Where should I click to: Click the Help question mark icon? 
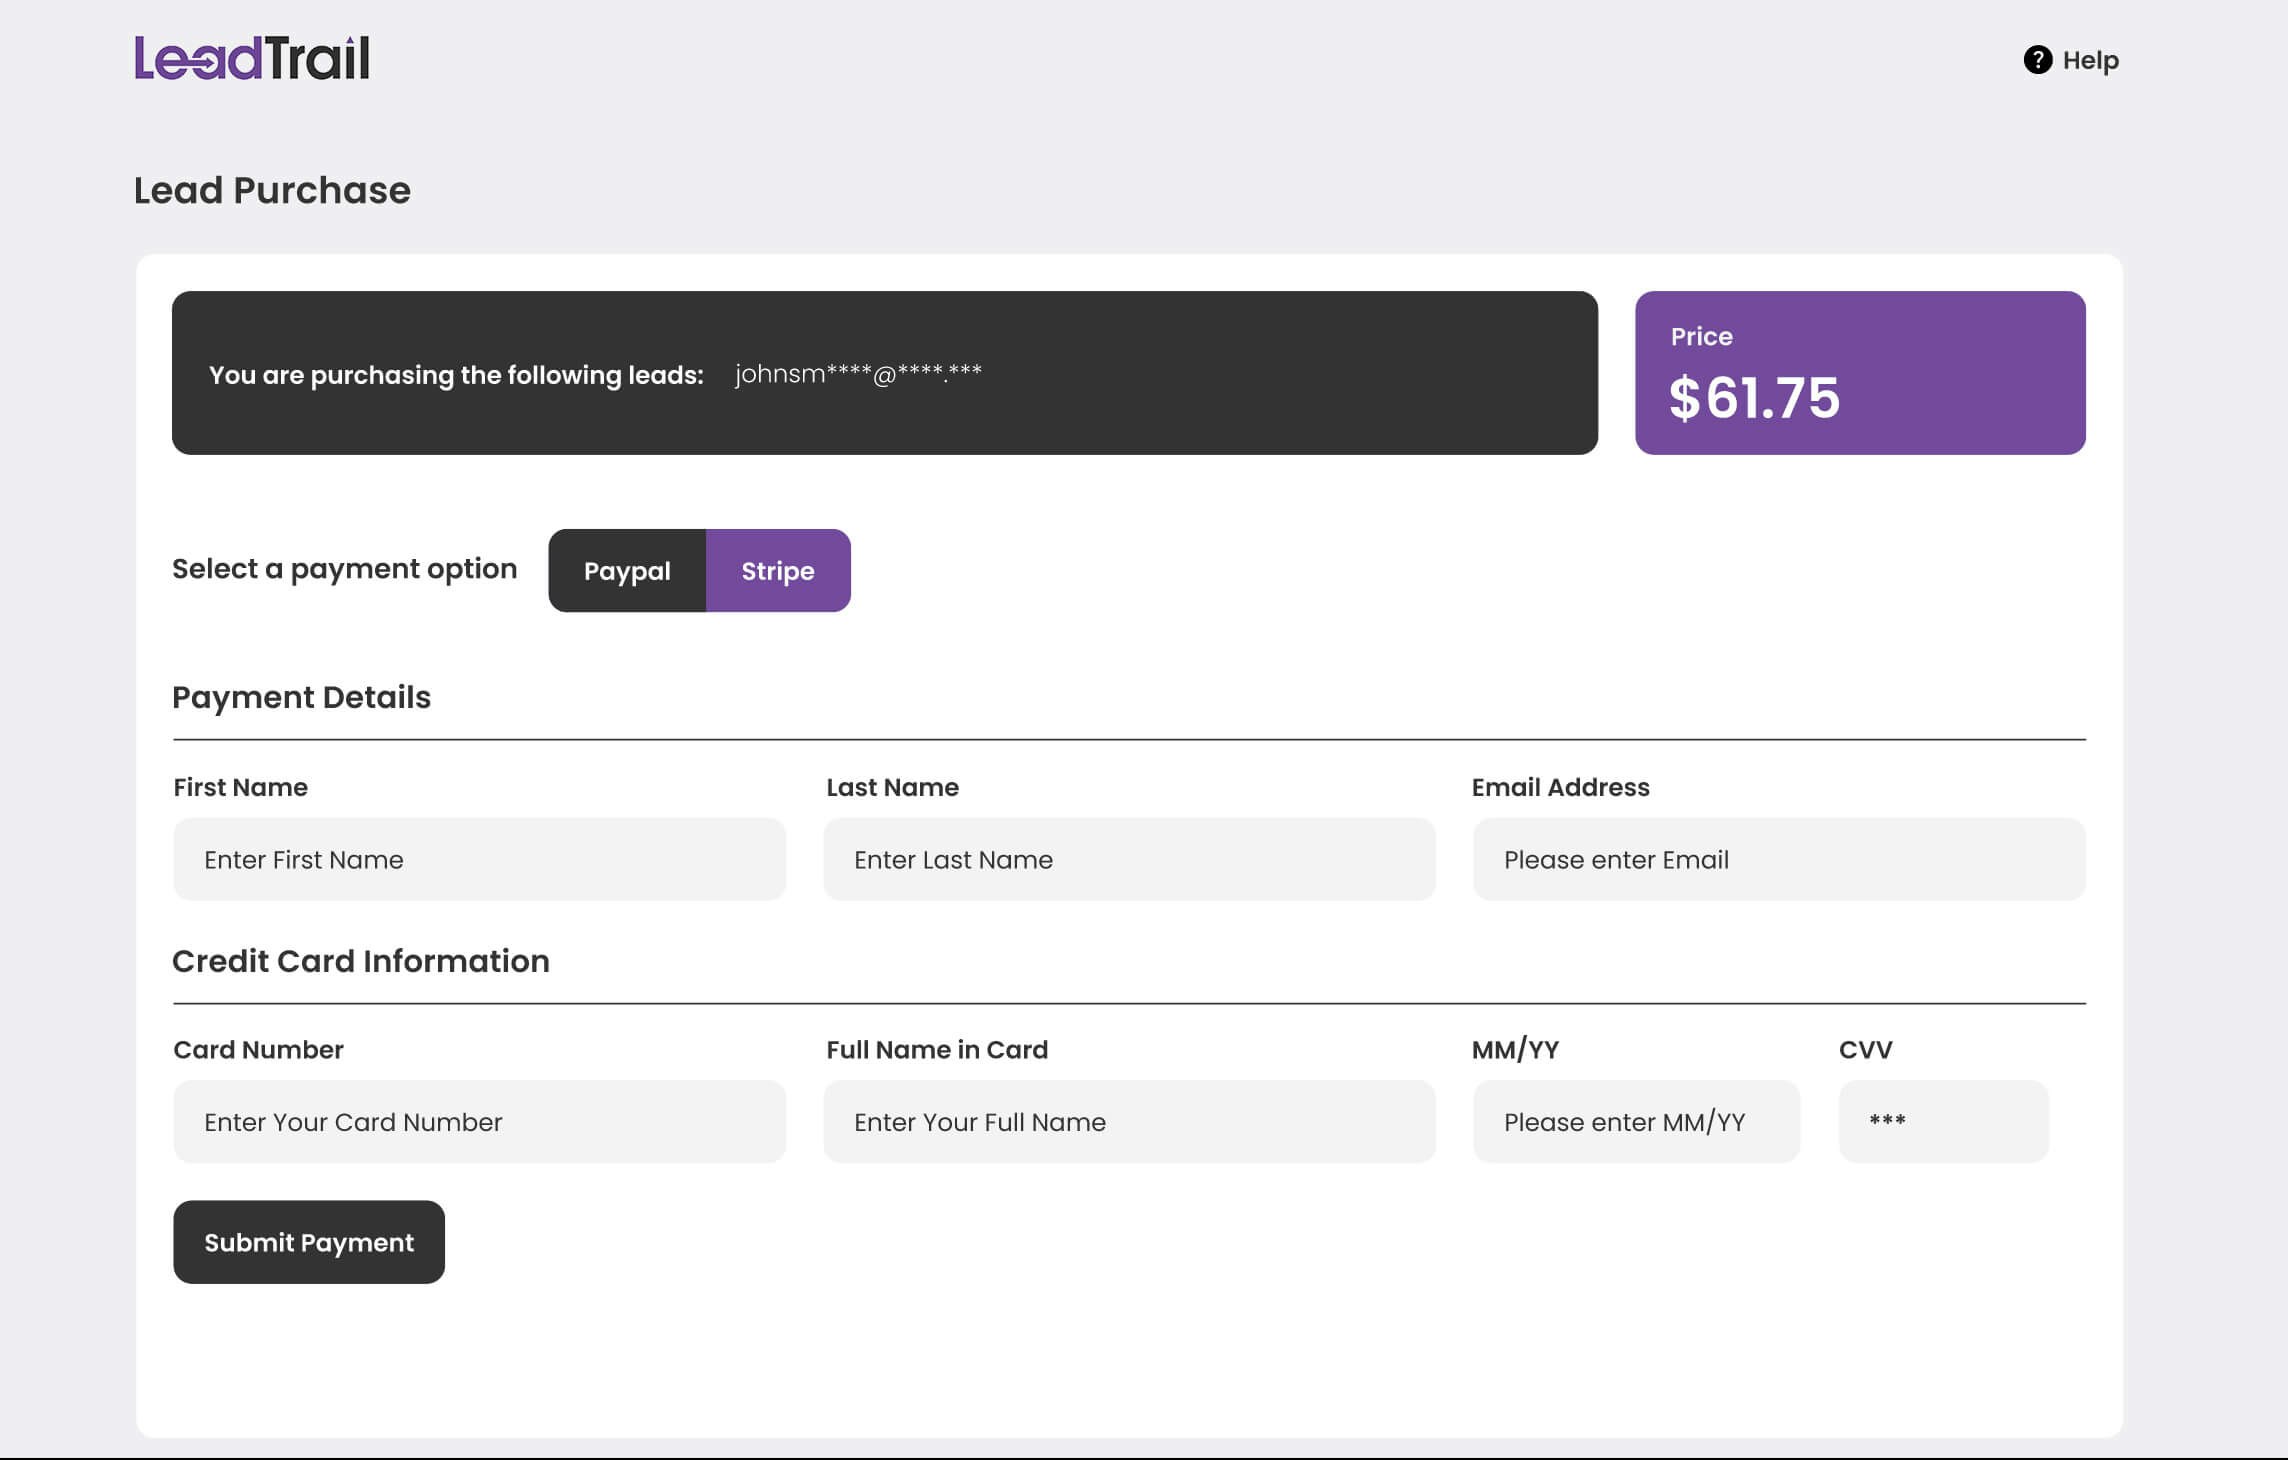pyautogui.click(x=2037, y=60)
